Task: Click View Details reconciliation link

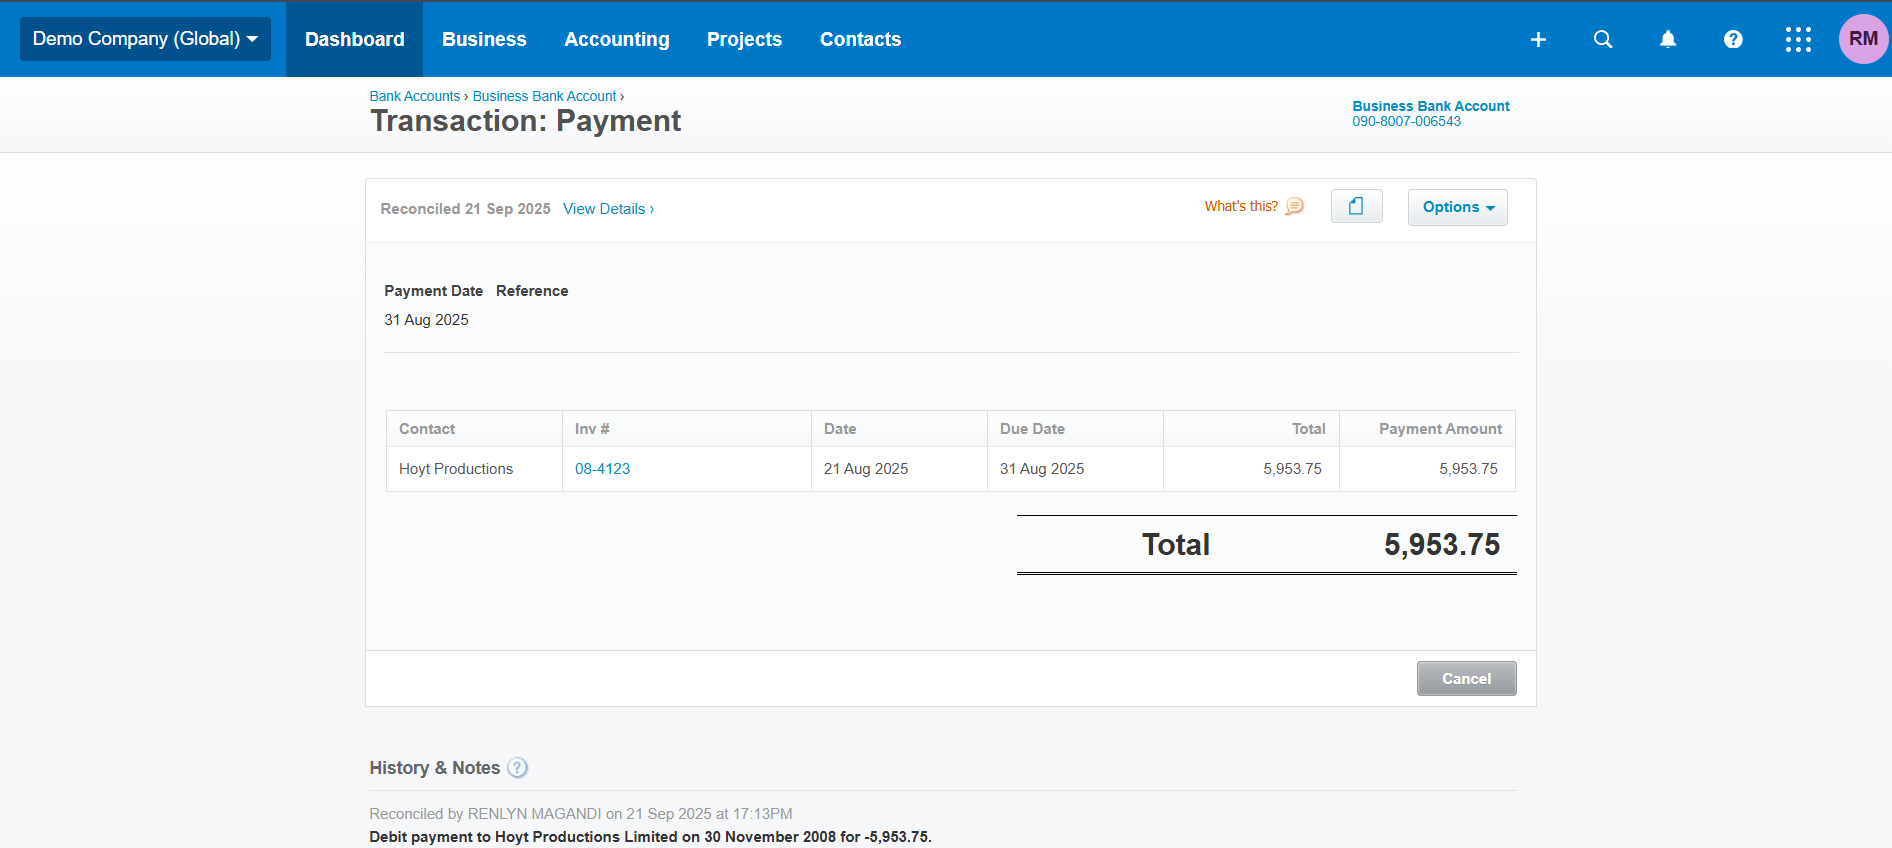Action: [608, 209]
